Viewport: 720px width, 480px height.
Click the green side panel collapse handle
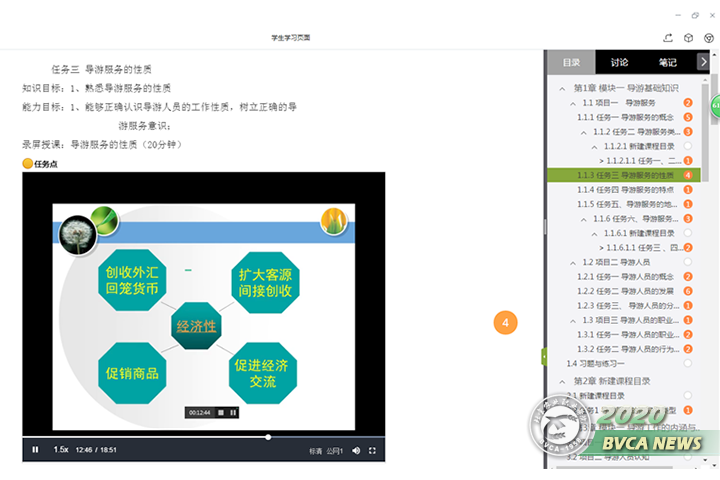(x=544, y=356)
